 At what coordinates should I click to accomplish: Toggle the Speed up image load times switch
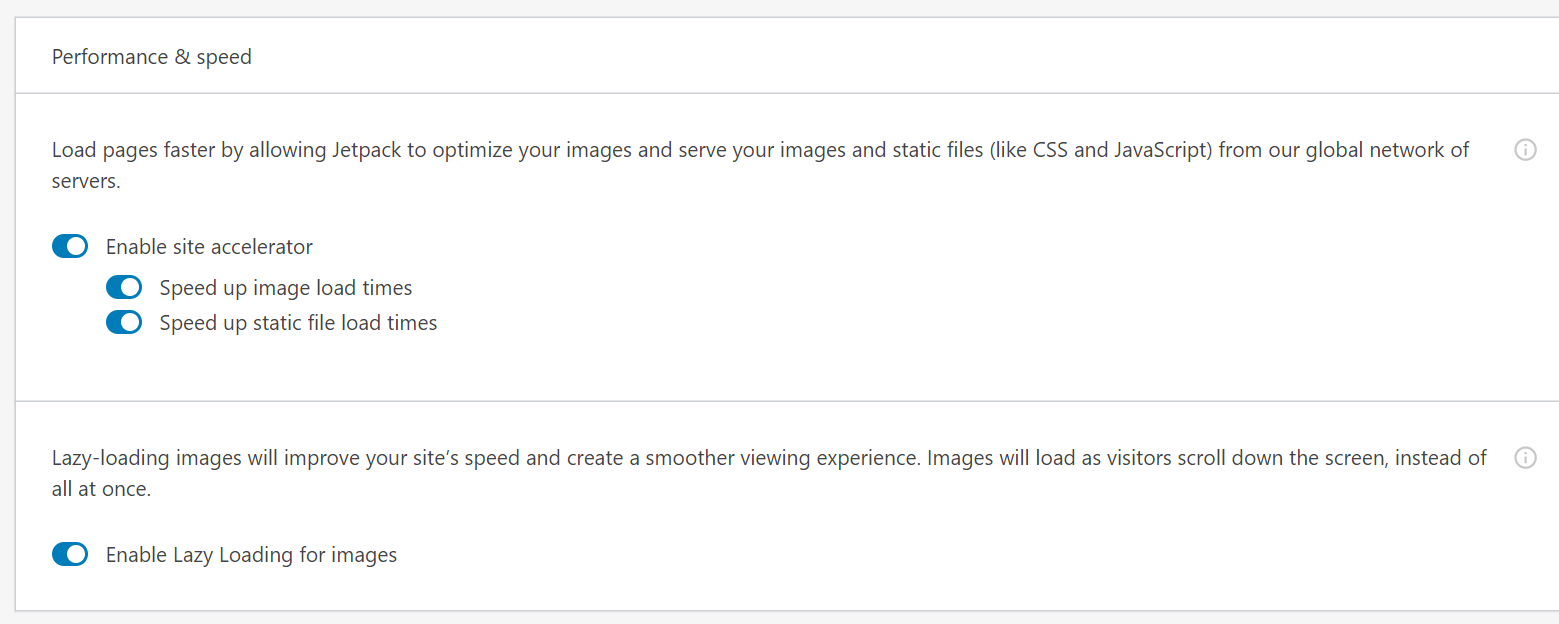124,288
